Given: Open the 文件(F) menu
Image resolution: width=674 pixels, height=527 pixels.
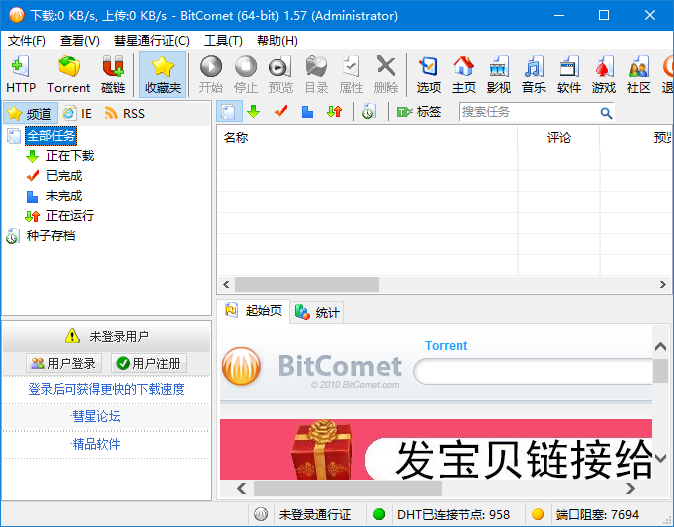Looking at the screenshot, I should point(27,41).
